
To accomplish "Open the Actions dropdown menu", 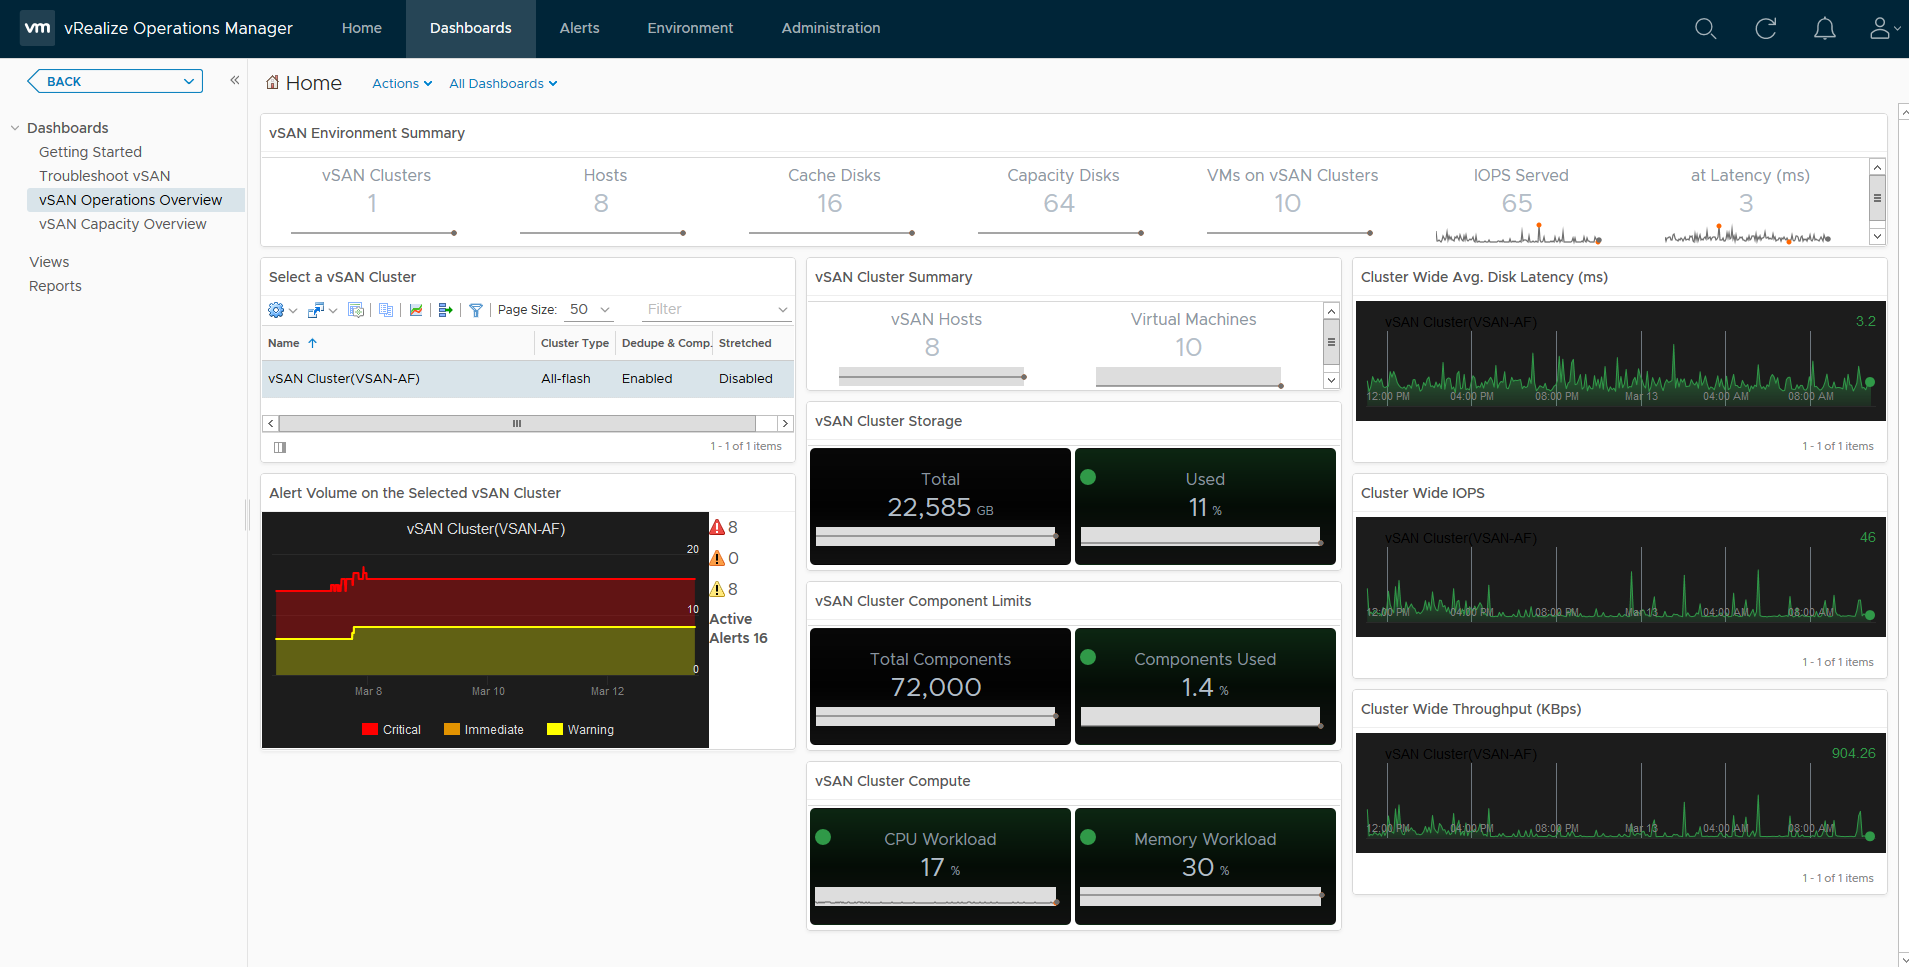I will [x=402, y=84].
